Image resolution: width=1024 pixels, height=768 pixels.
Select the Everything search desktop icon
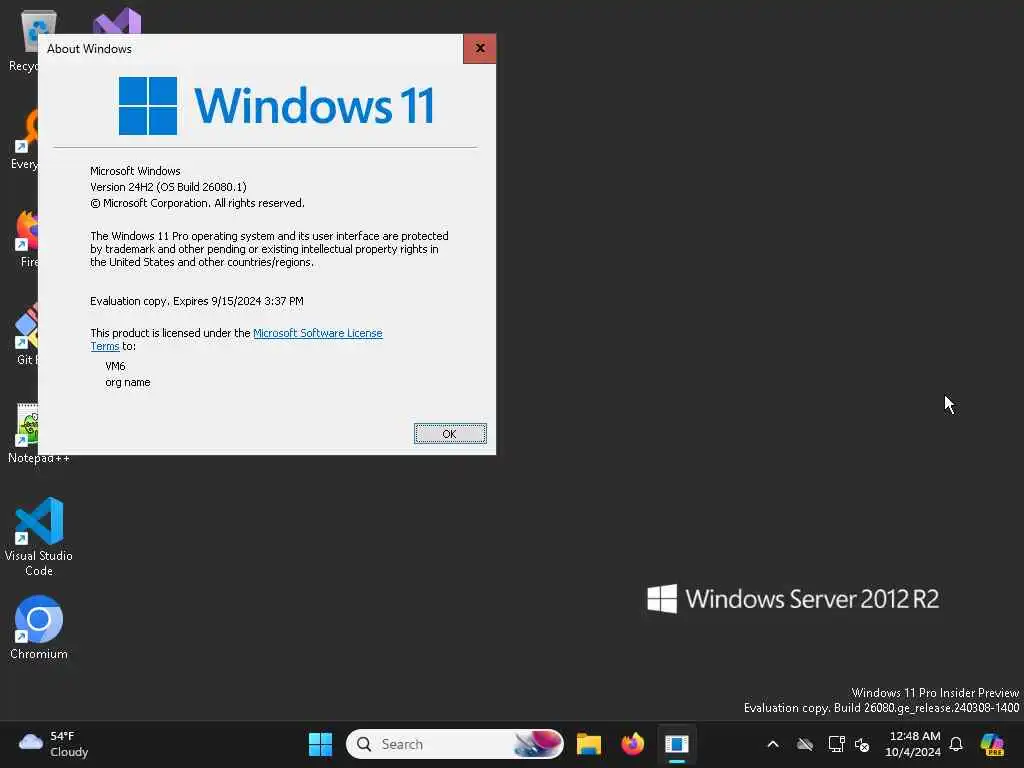click(x=25, y=140)
